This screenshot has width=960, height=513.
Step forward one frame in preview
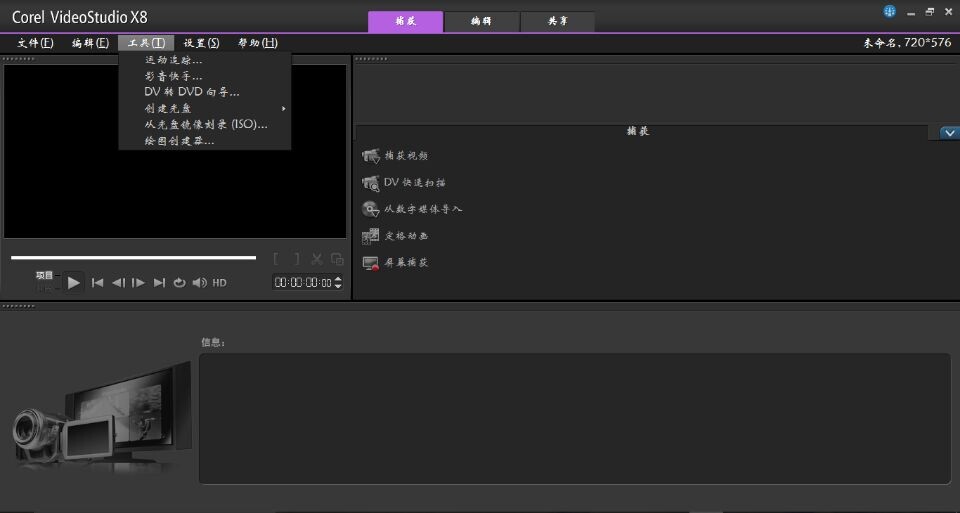coord(139,283)
